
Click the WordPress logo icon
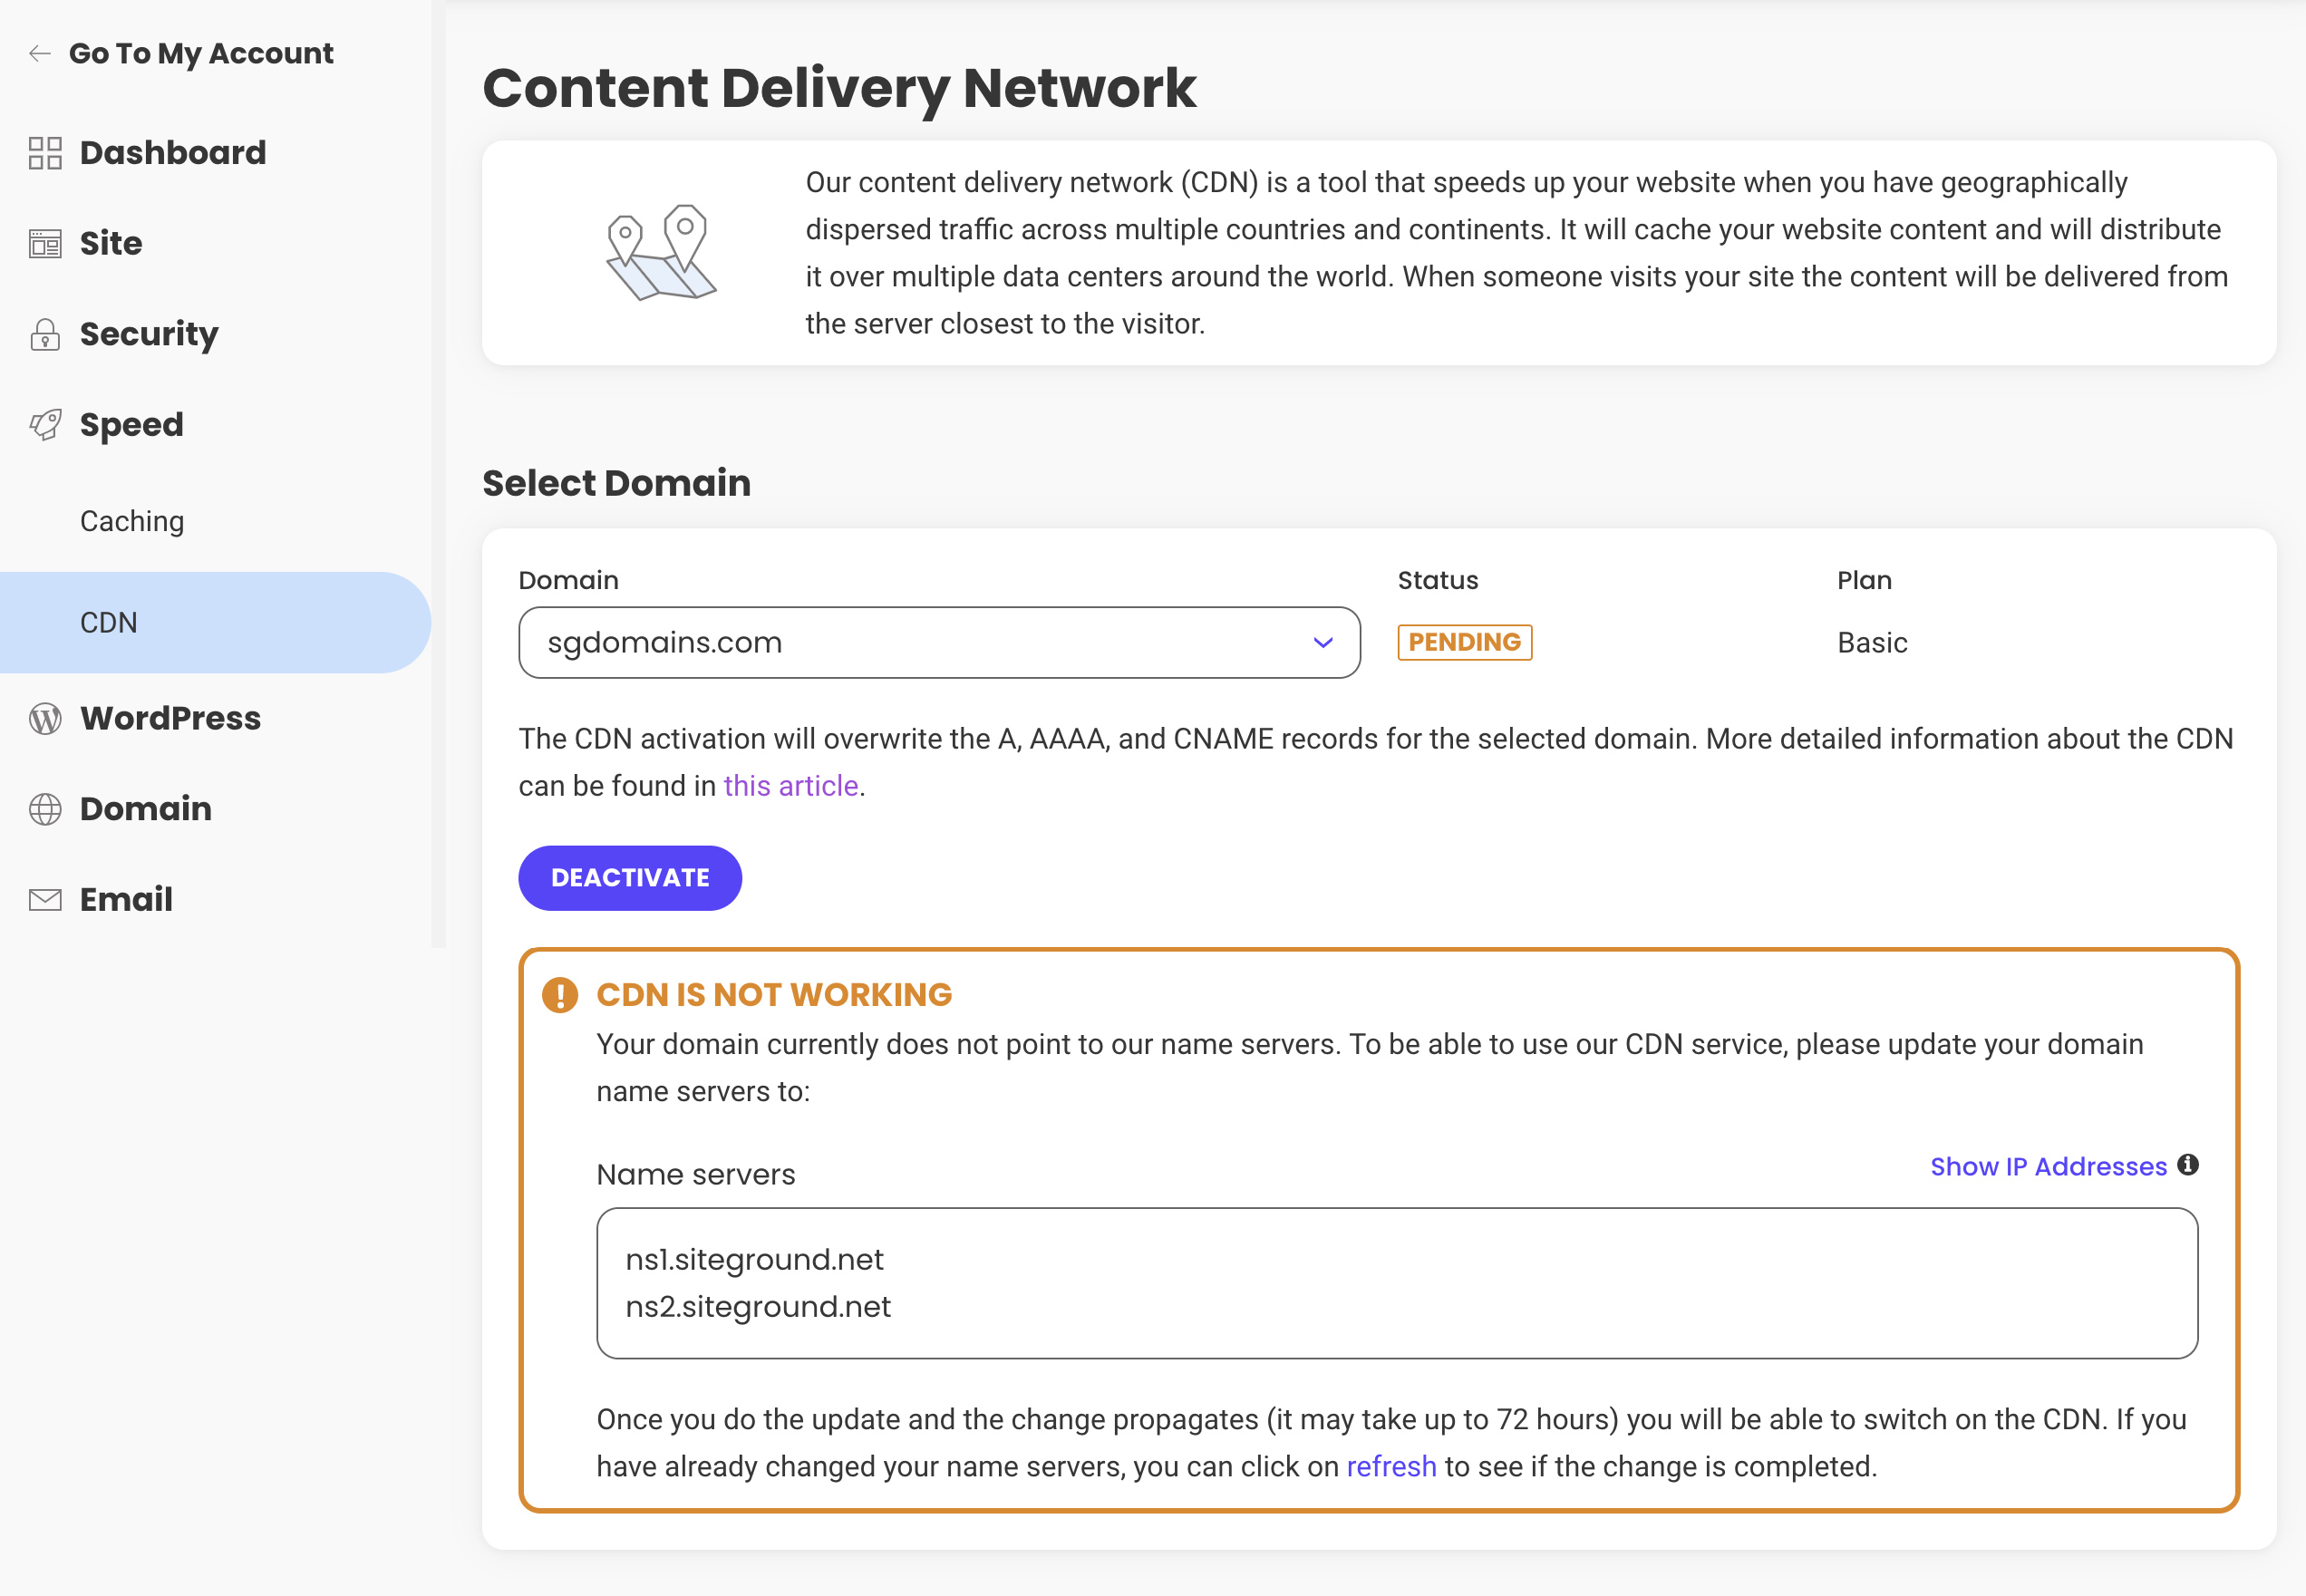45,718
